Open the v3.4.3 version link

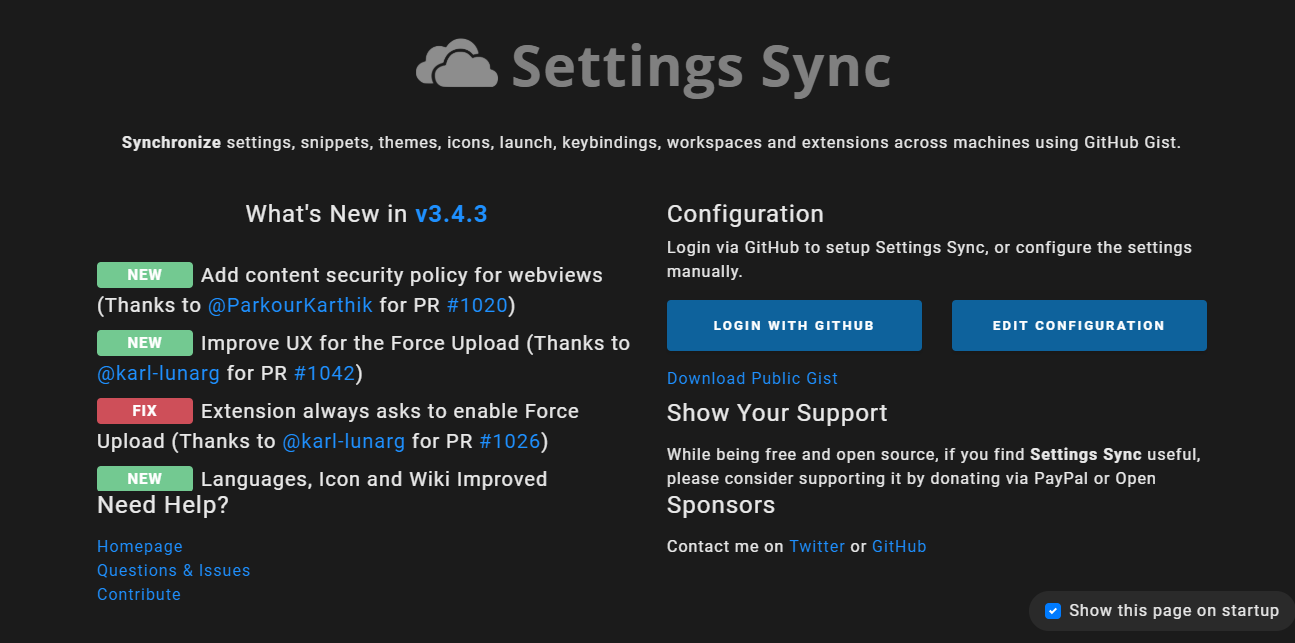451,214
